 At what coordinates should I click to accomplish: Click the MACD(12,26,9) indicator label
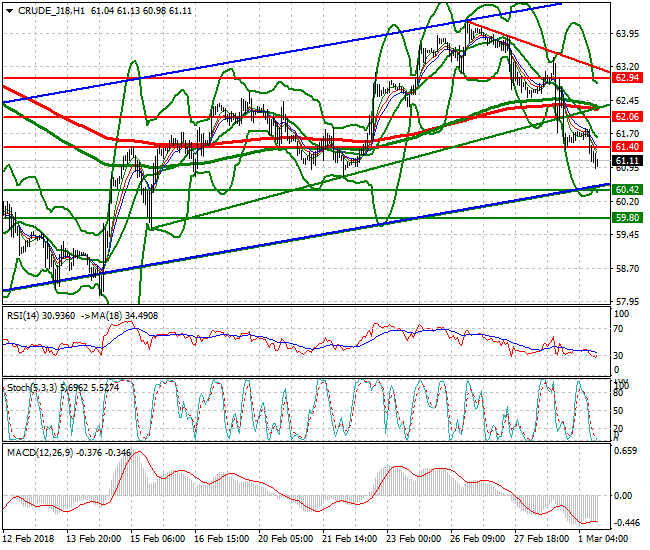point(69,453)
